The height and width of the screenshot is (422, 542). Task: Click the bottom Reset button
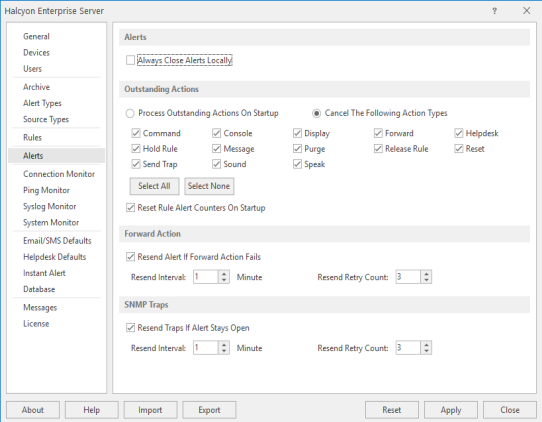392,410
